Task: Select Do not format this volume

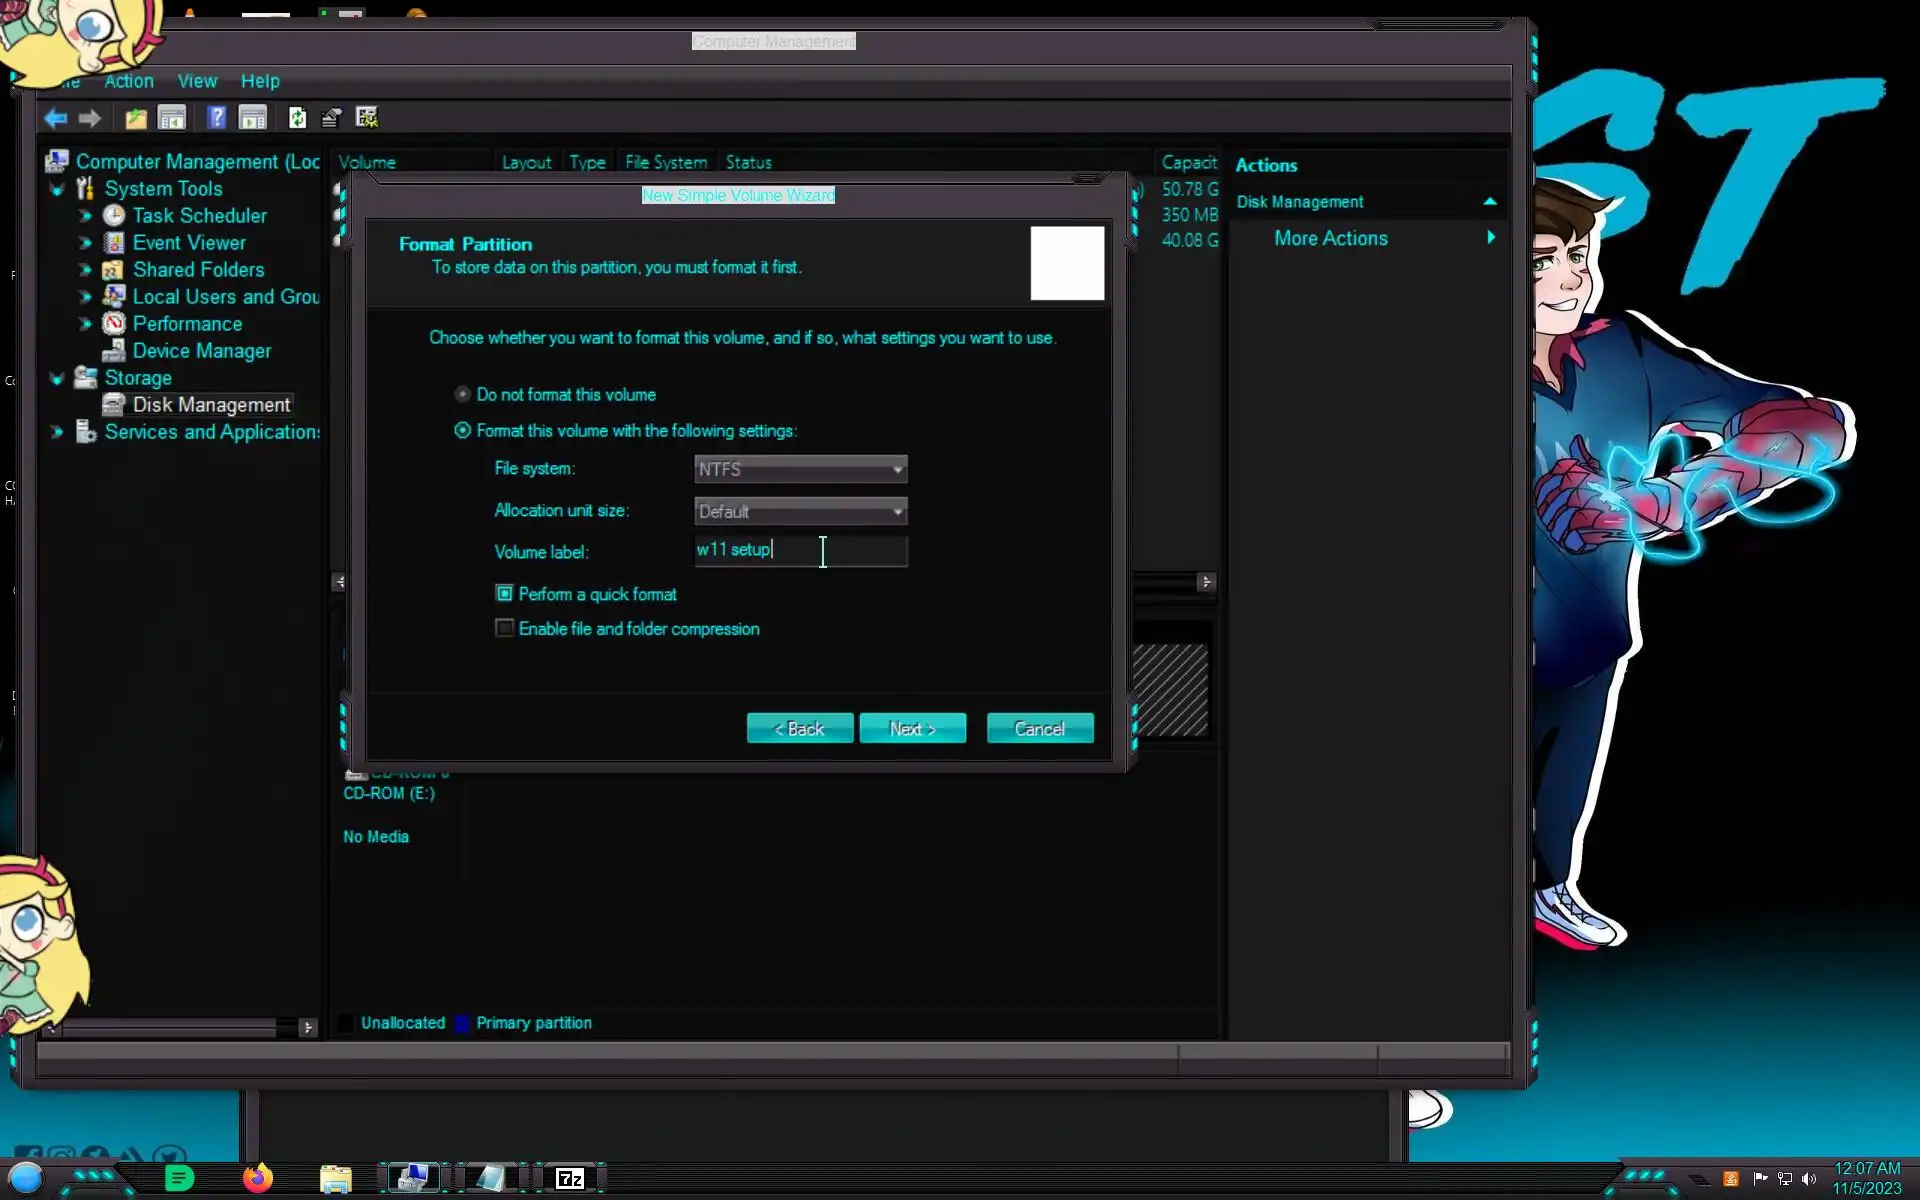Action: tap(462, 394)
